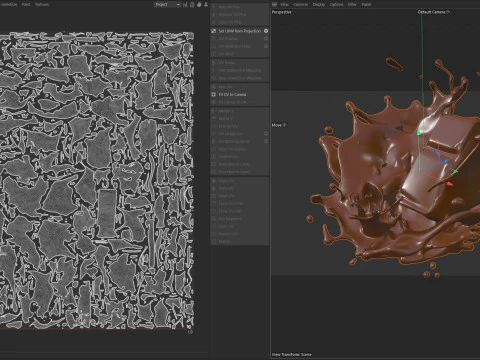Viewport: 480px width, 360px height.
Task: Select the UV Weld and Relax command
Action: [234, 46]
